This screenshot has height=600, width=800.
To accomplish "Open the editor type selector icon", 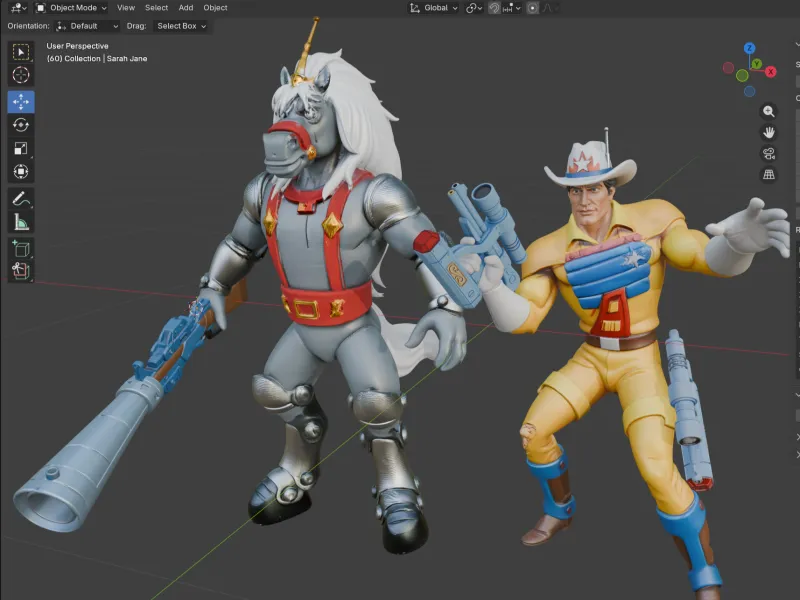I will (19, 8).
